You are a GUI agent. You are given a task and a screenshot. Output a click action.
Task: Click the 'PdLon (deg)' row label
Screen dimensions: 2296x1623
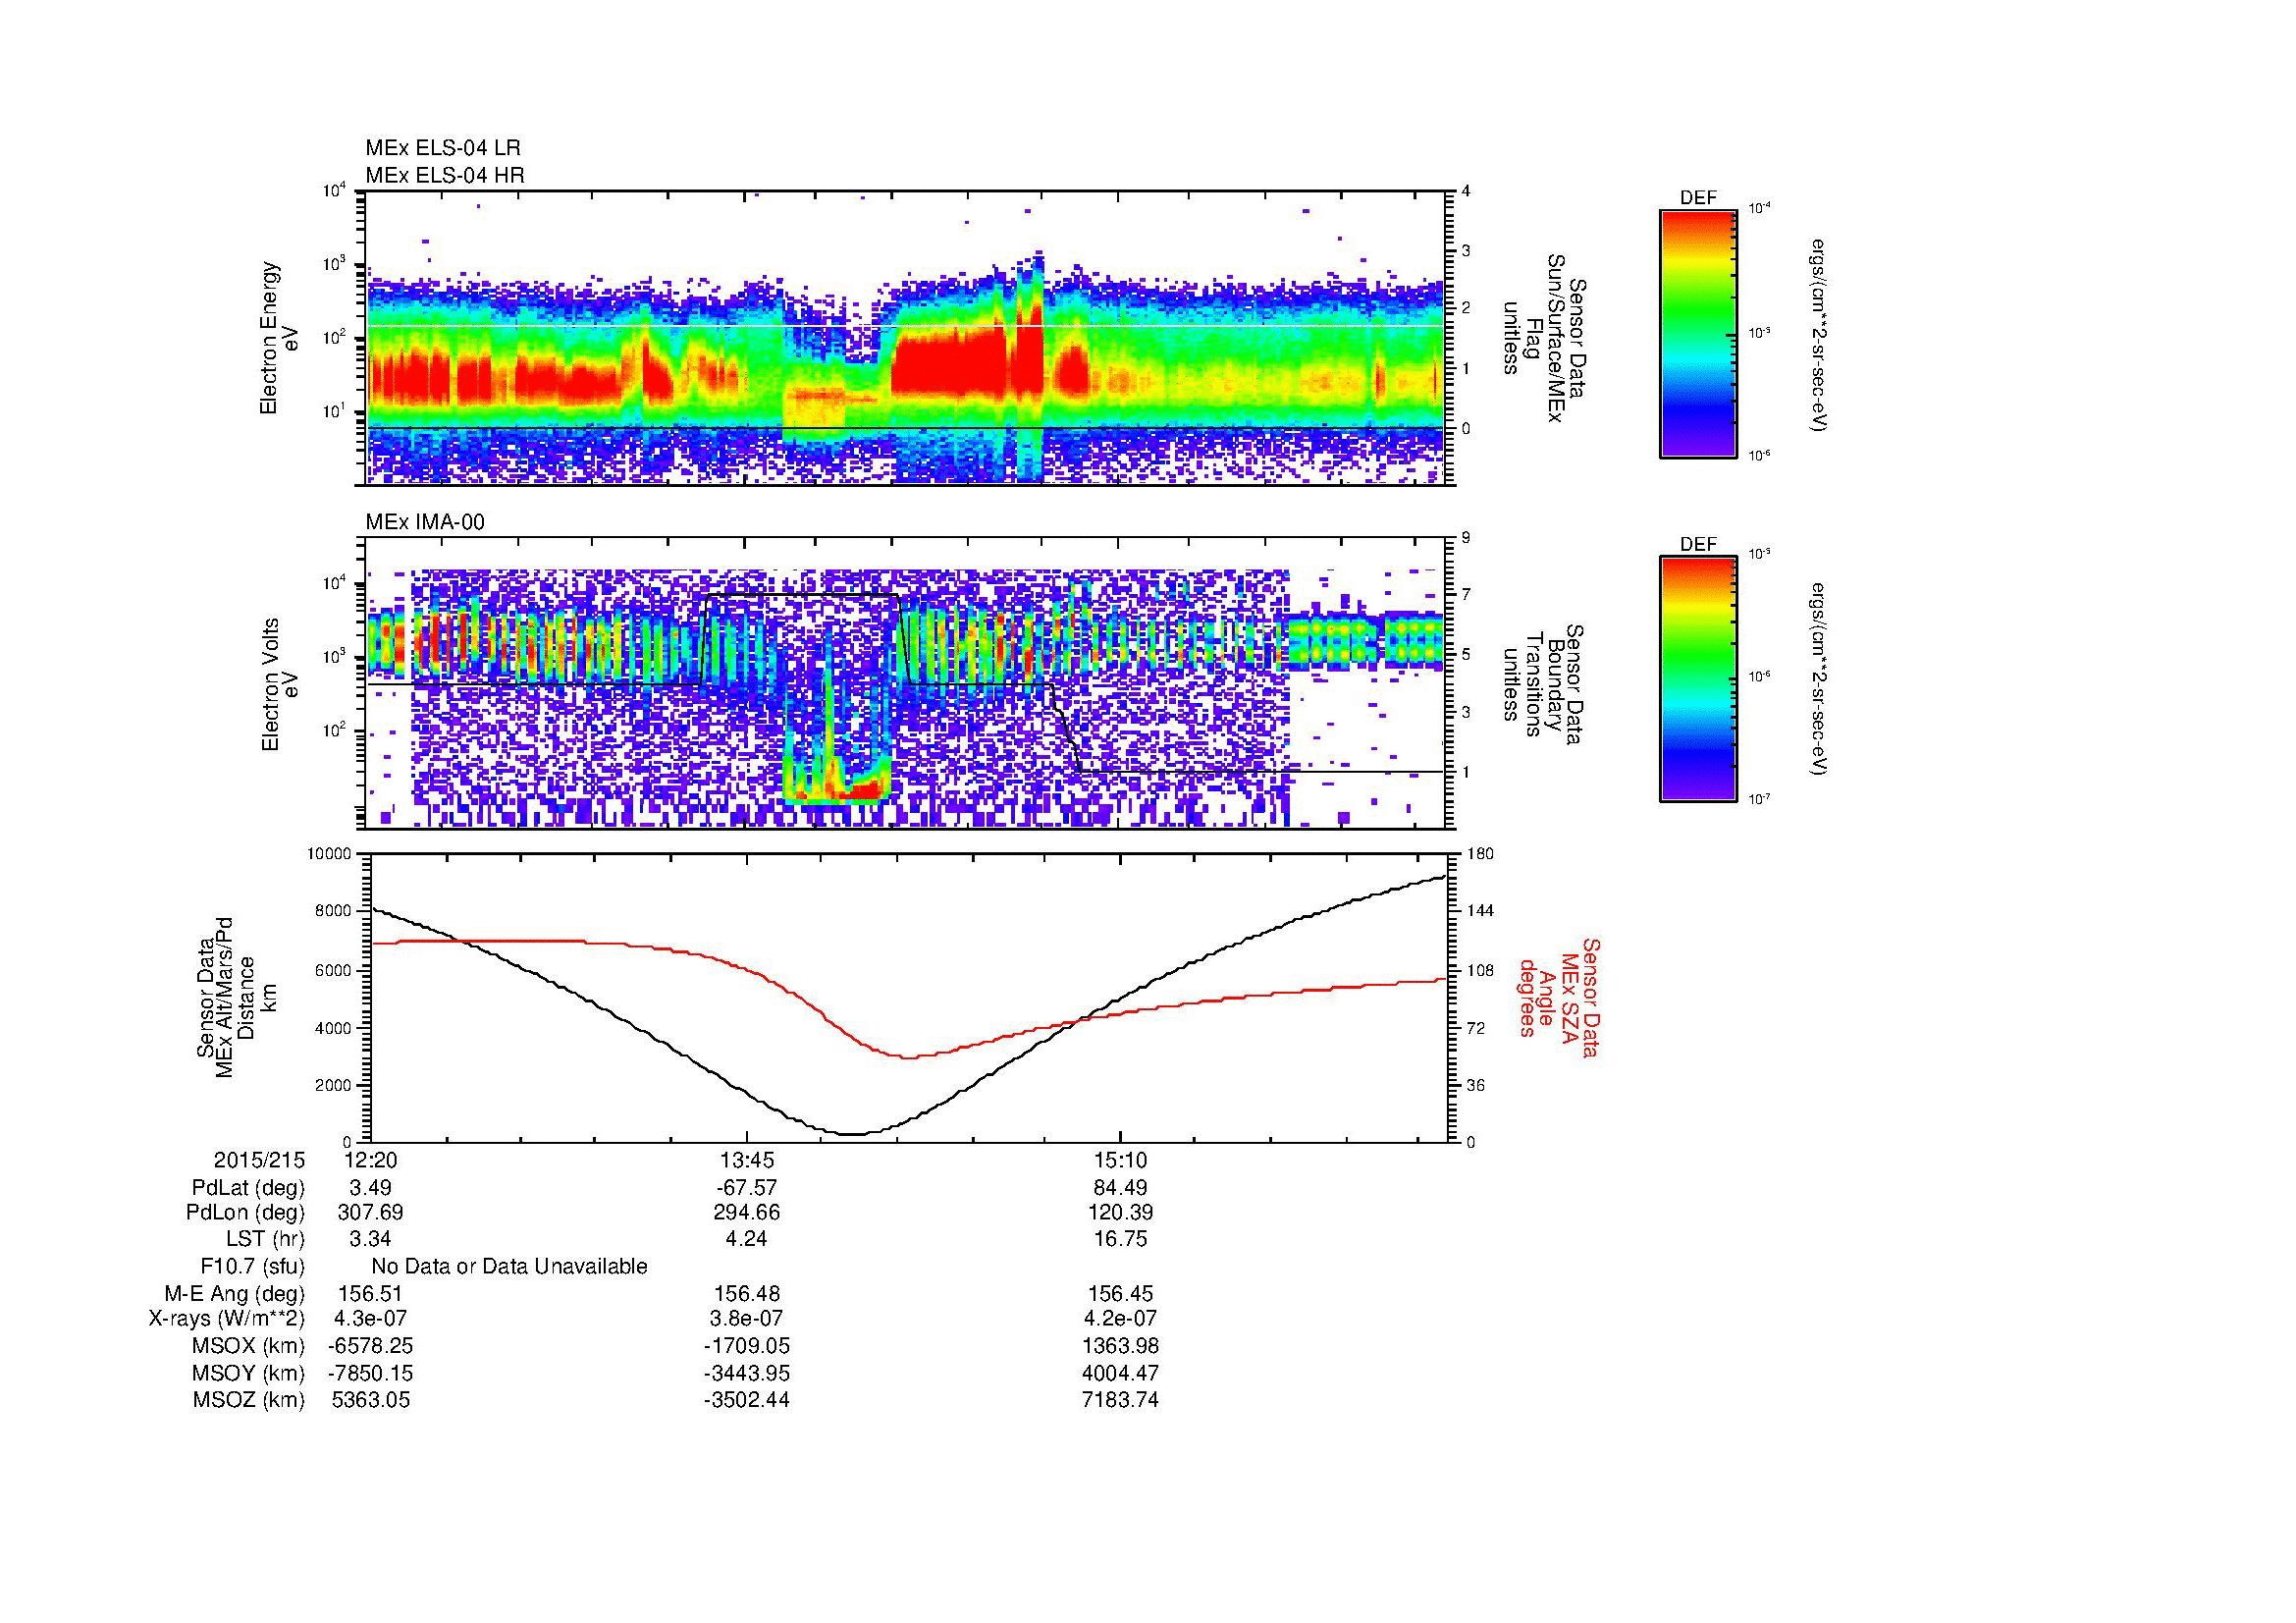coord(245,1213)
